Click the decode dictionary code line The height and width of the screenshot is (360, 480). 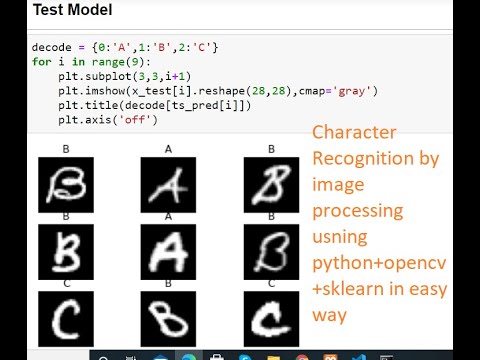click(125, 47)
